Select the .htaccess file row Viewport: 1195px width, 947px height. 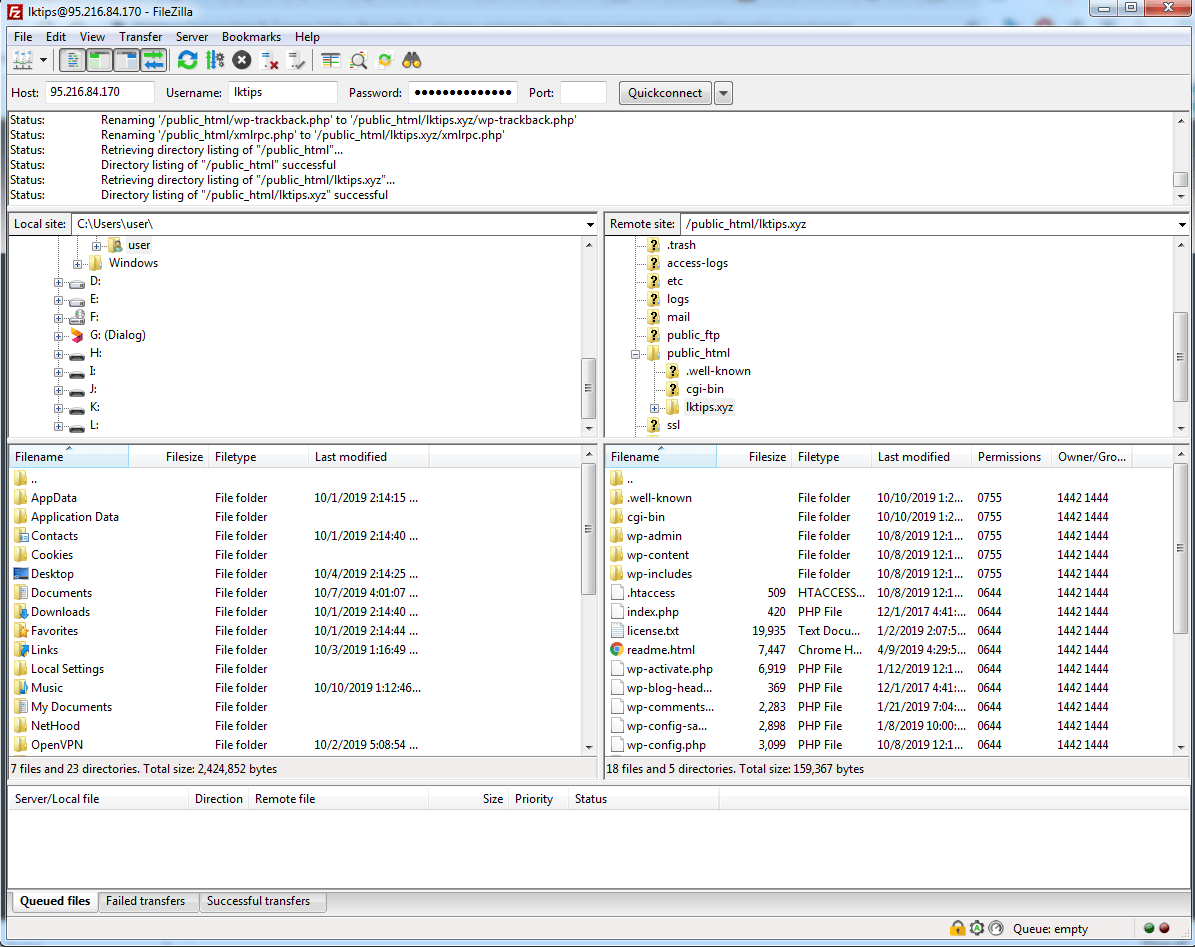coord(889,593)
